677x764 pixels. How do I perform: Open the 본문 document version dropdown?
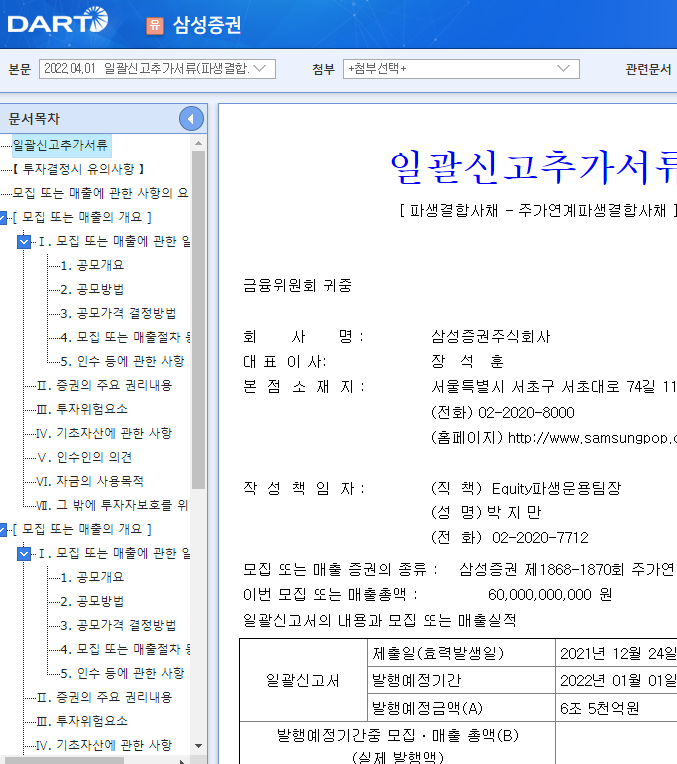(x=157, y=69)
